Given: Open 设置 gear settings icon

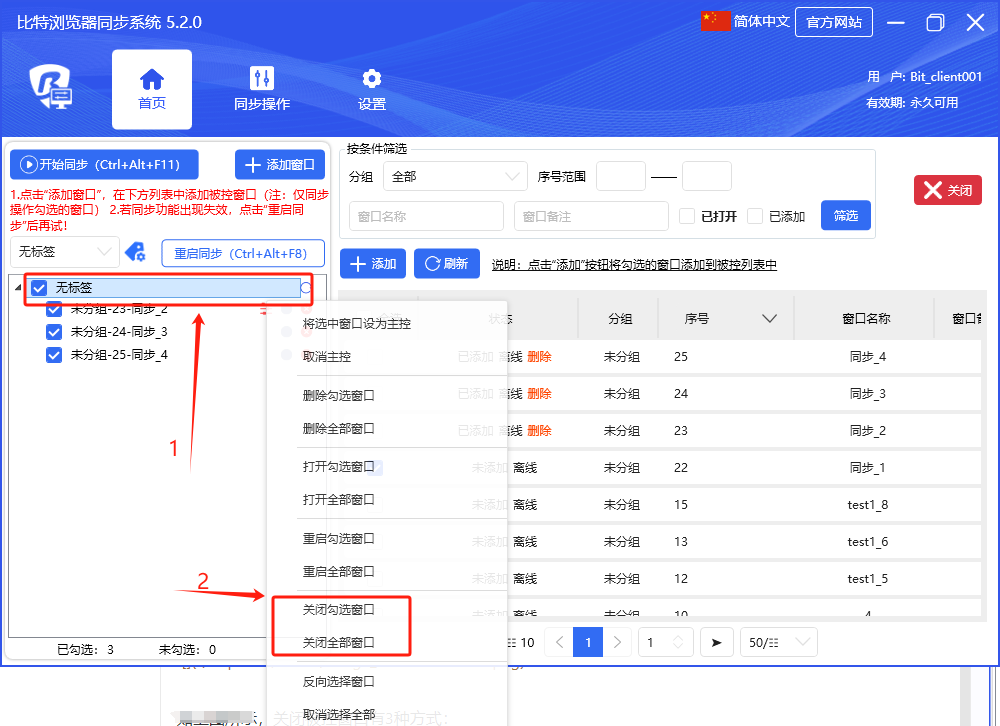Looking at the screenshot, I should coord(372,80).
